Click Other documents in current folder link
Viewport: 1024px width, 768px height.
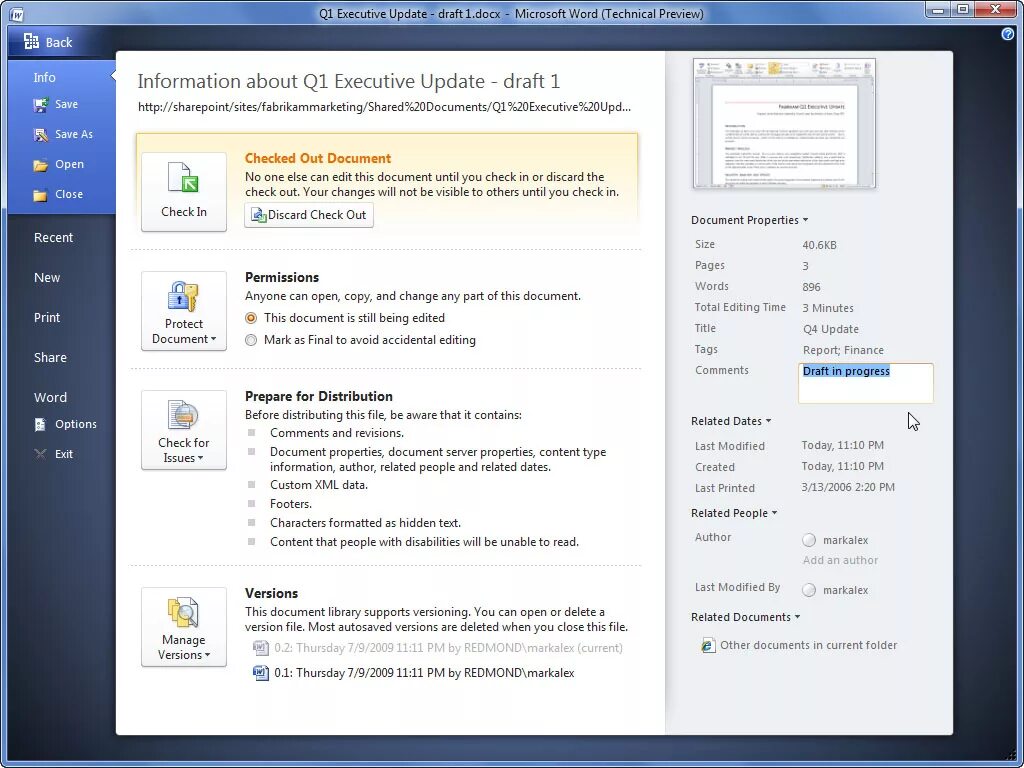(808, 645)
